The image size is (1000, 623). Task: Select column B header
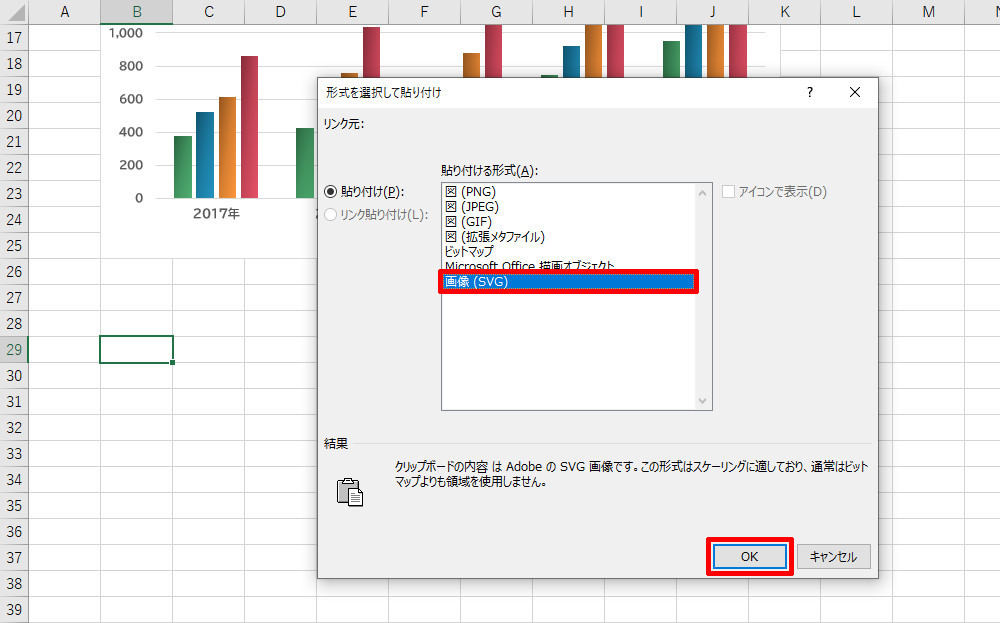[x=136, y=12]
